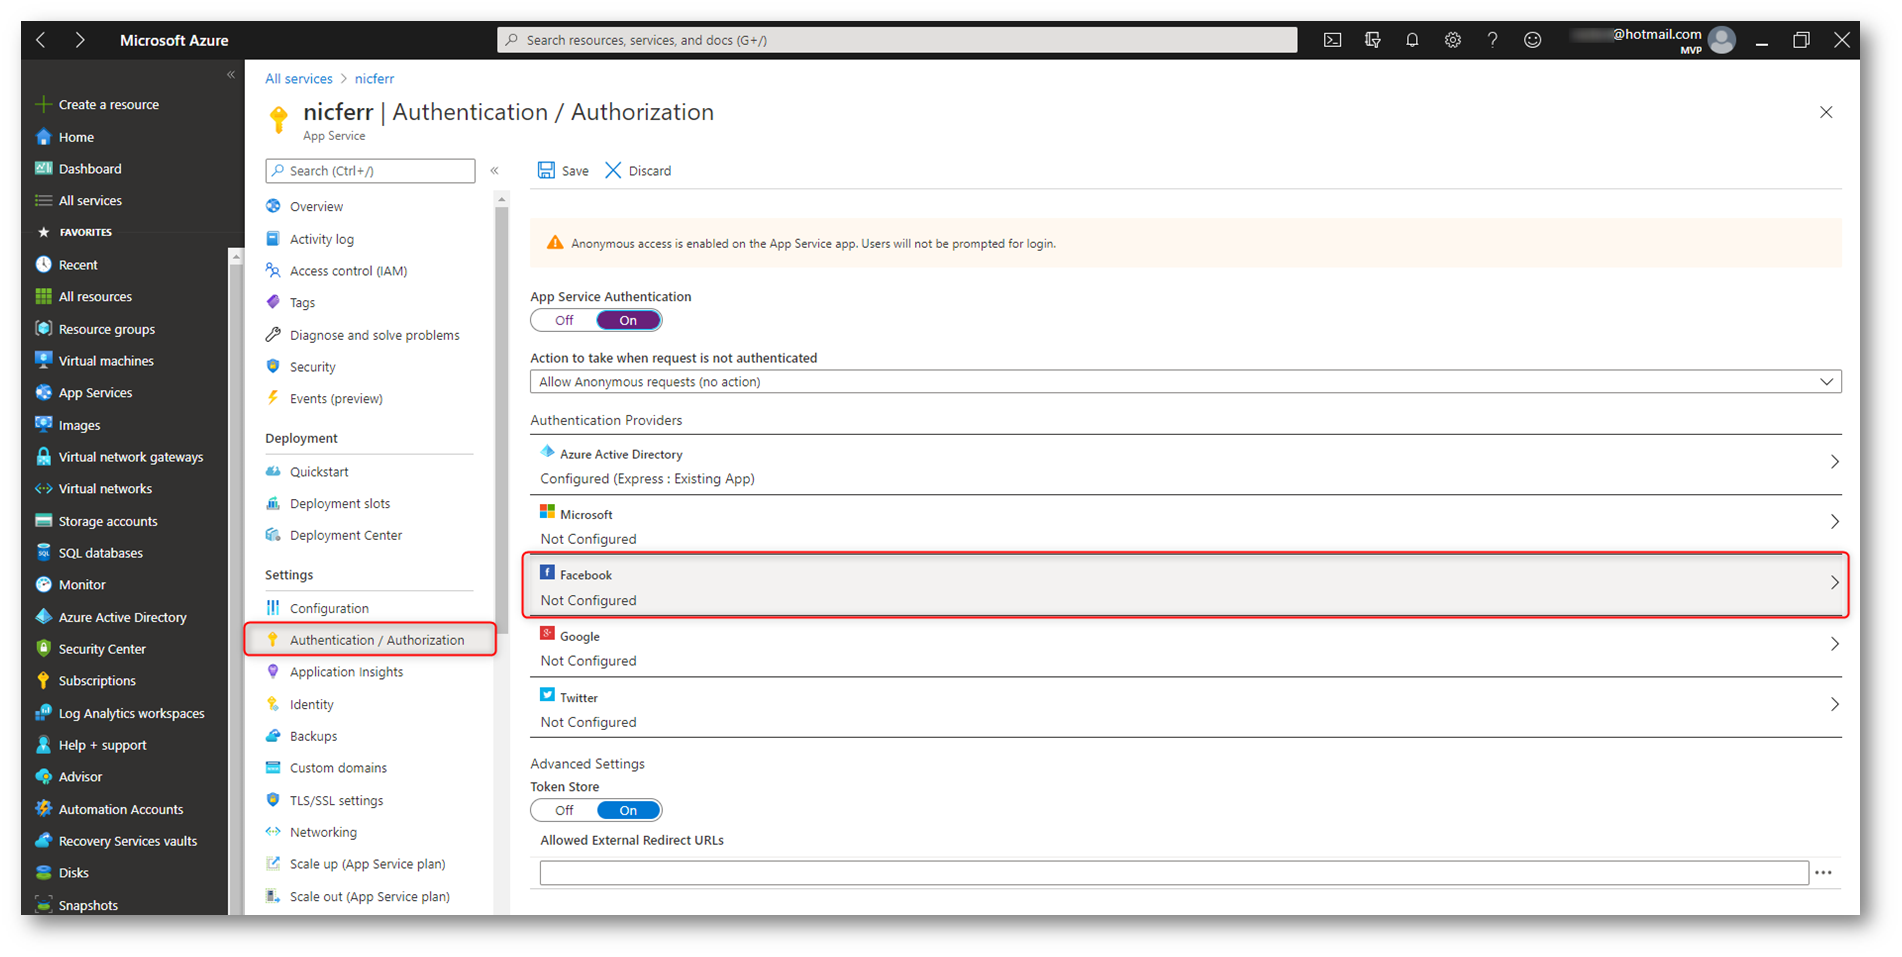Viewport: 1902px width, 957px height.
Task: Click the help question mark icon
Action: [1492, 40]
